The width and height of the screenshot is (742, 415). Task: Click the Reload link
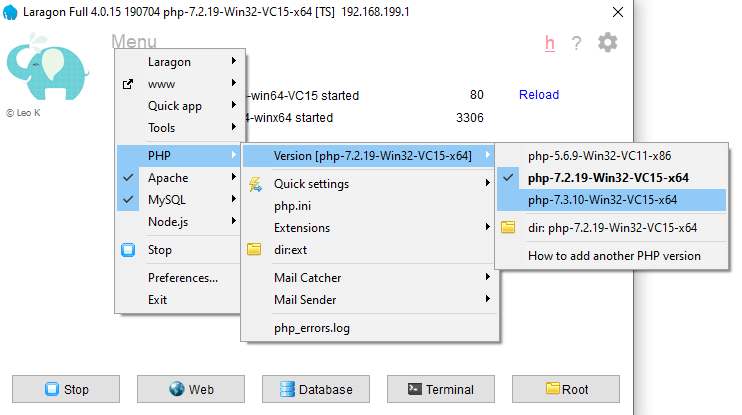(539, 95)
